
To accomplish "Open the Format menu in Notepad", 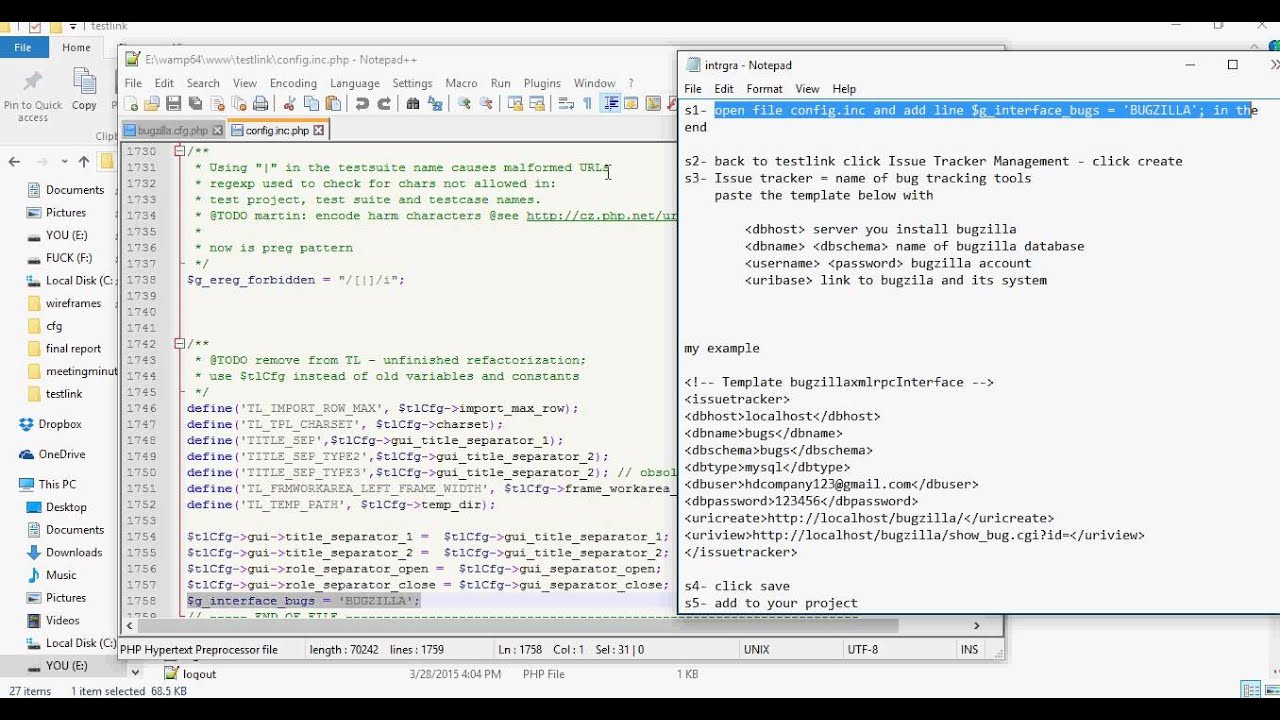I will tap(764, 89).
